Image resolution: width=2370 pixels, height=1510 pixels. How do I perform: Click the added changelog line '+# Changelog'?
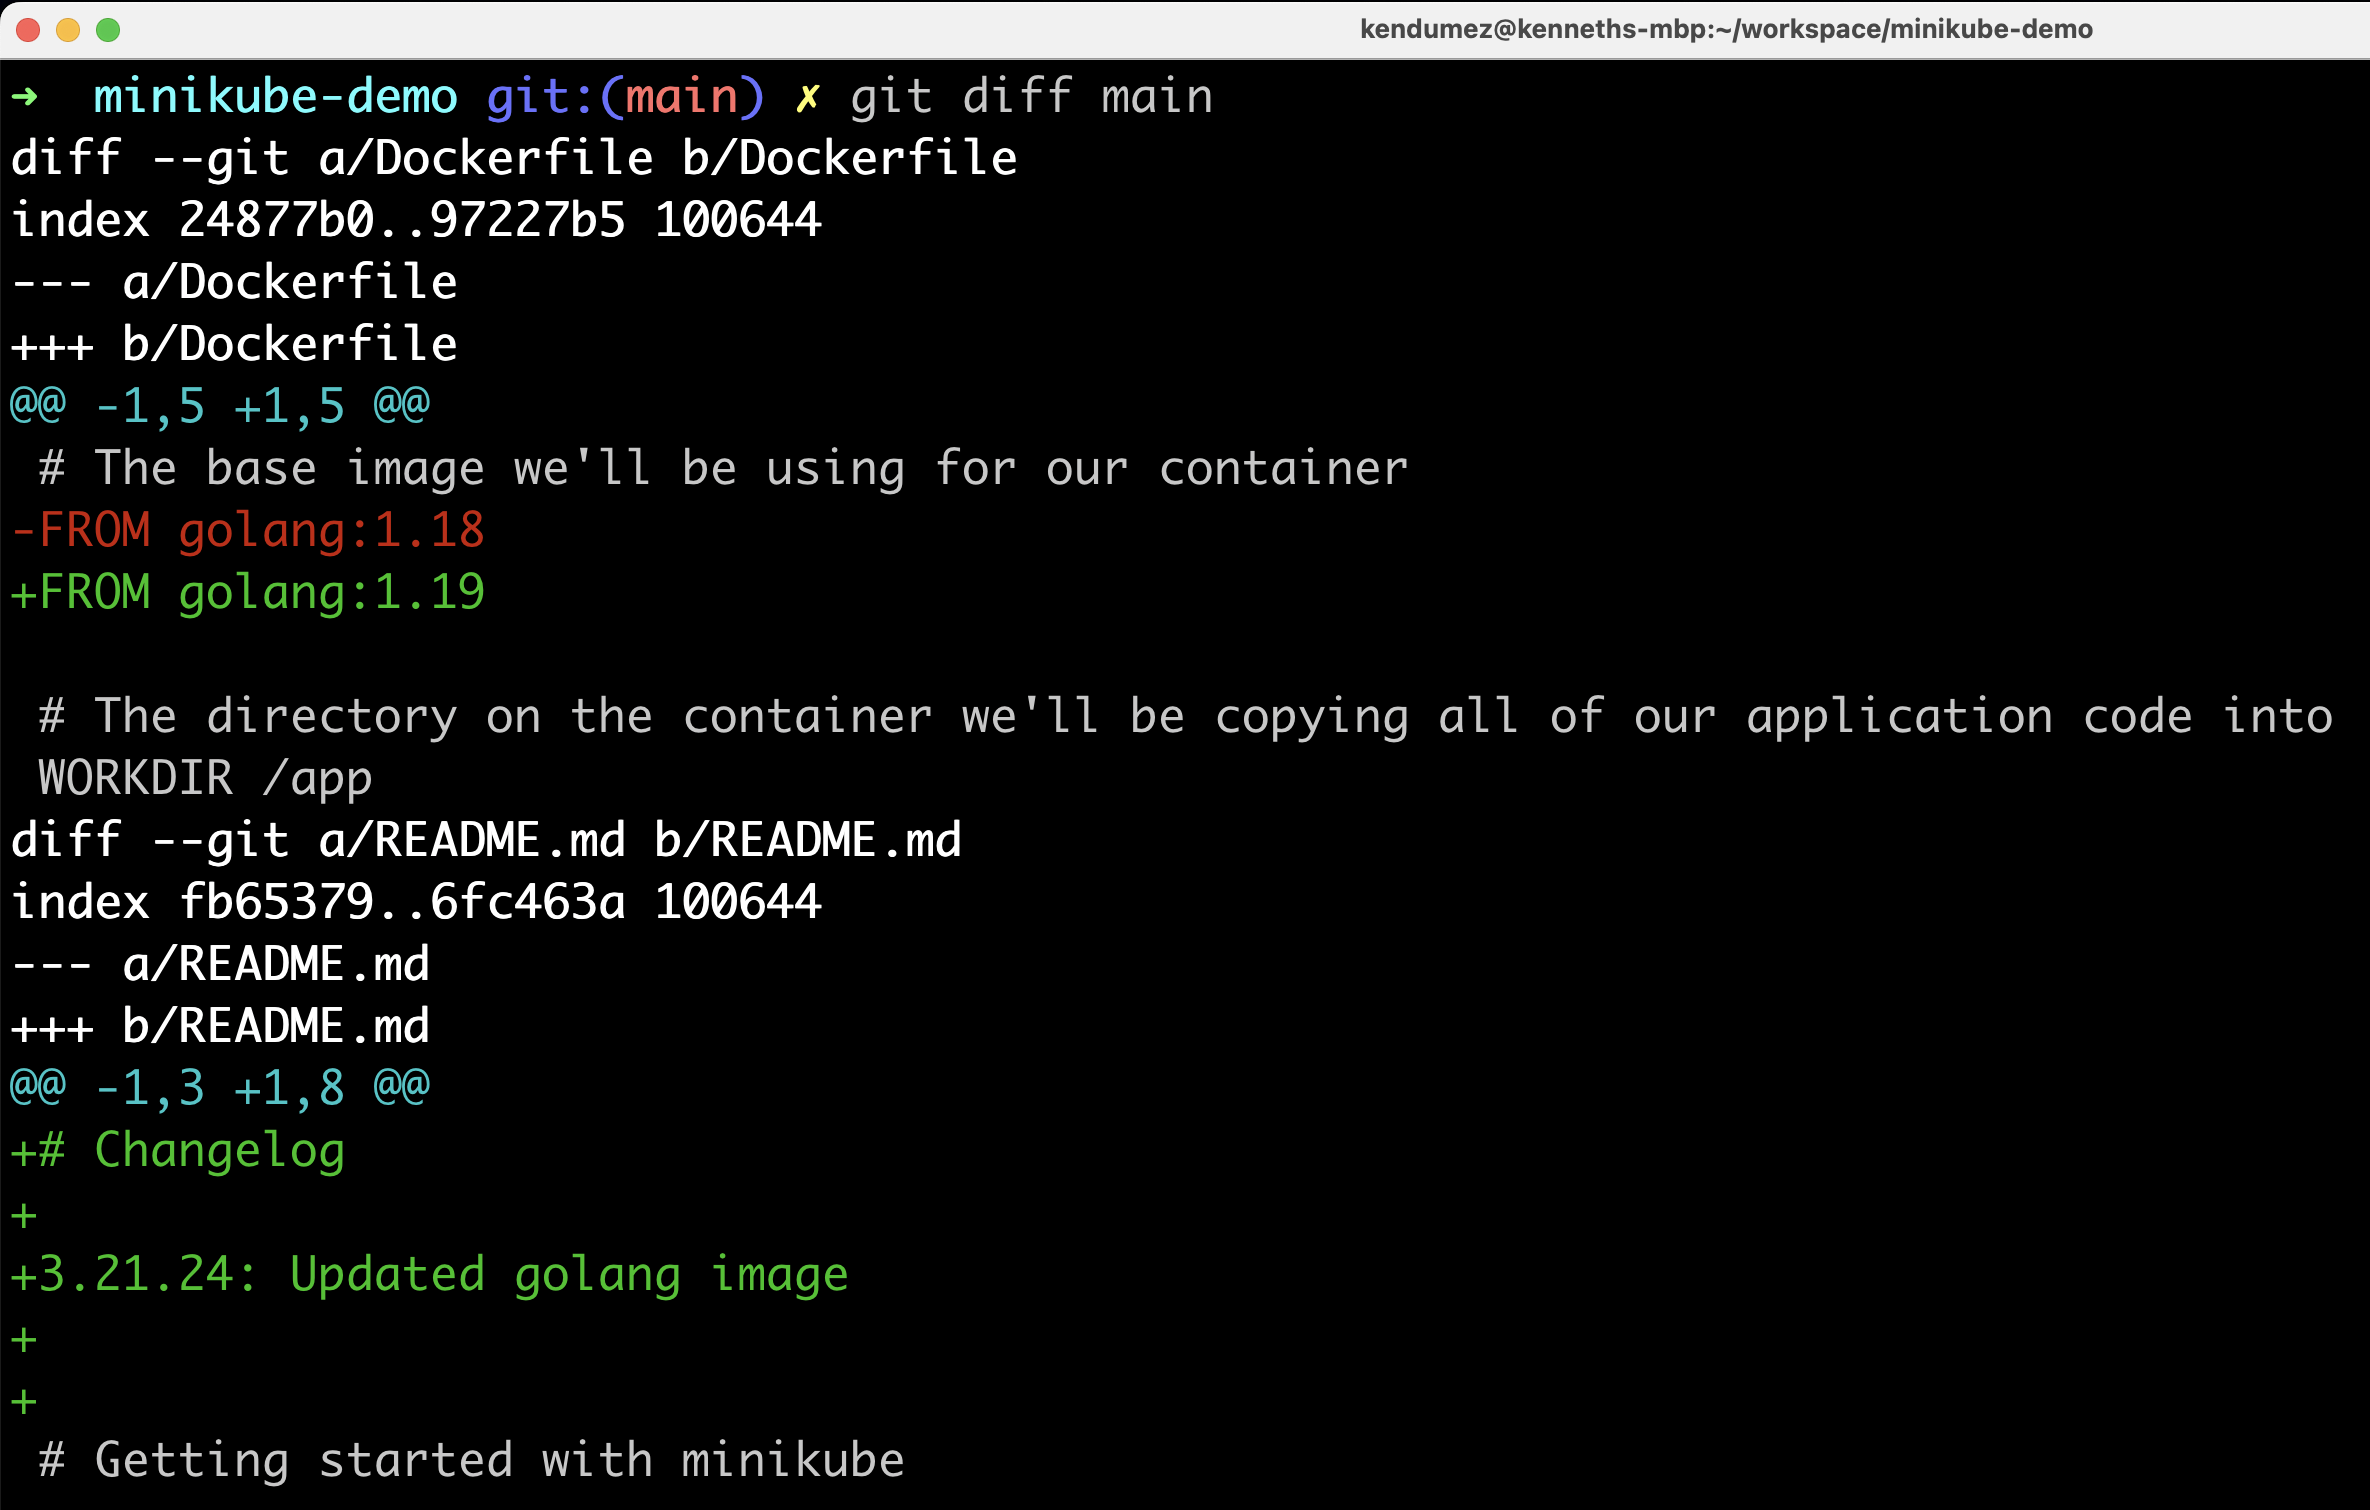click(x=176, y=1149)
